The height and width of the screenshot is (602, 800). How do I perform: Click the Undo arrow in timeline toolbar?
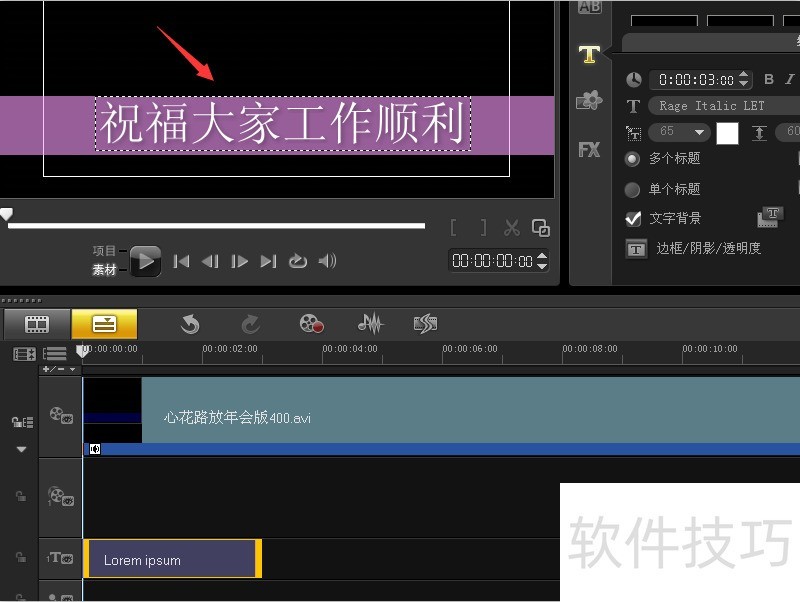tap(190, 324)
